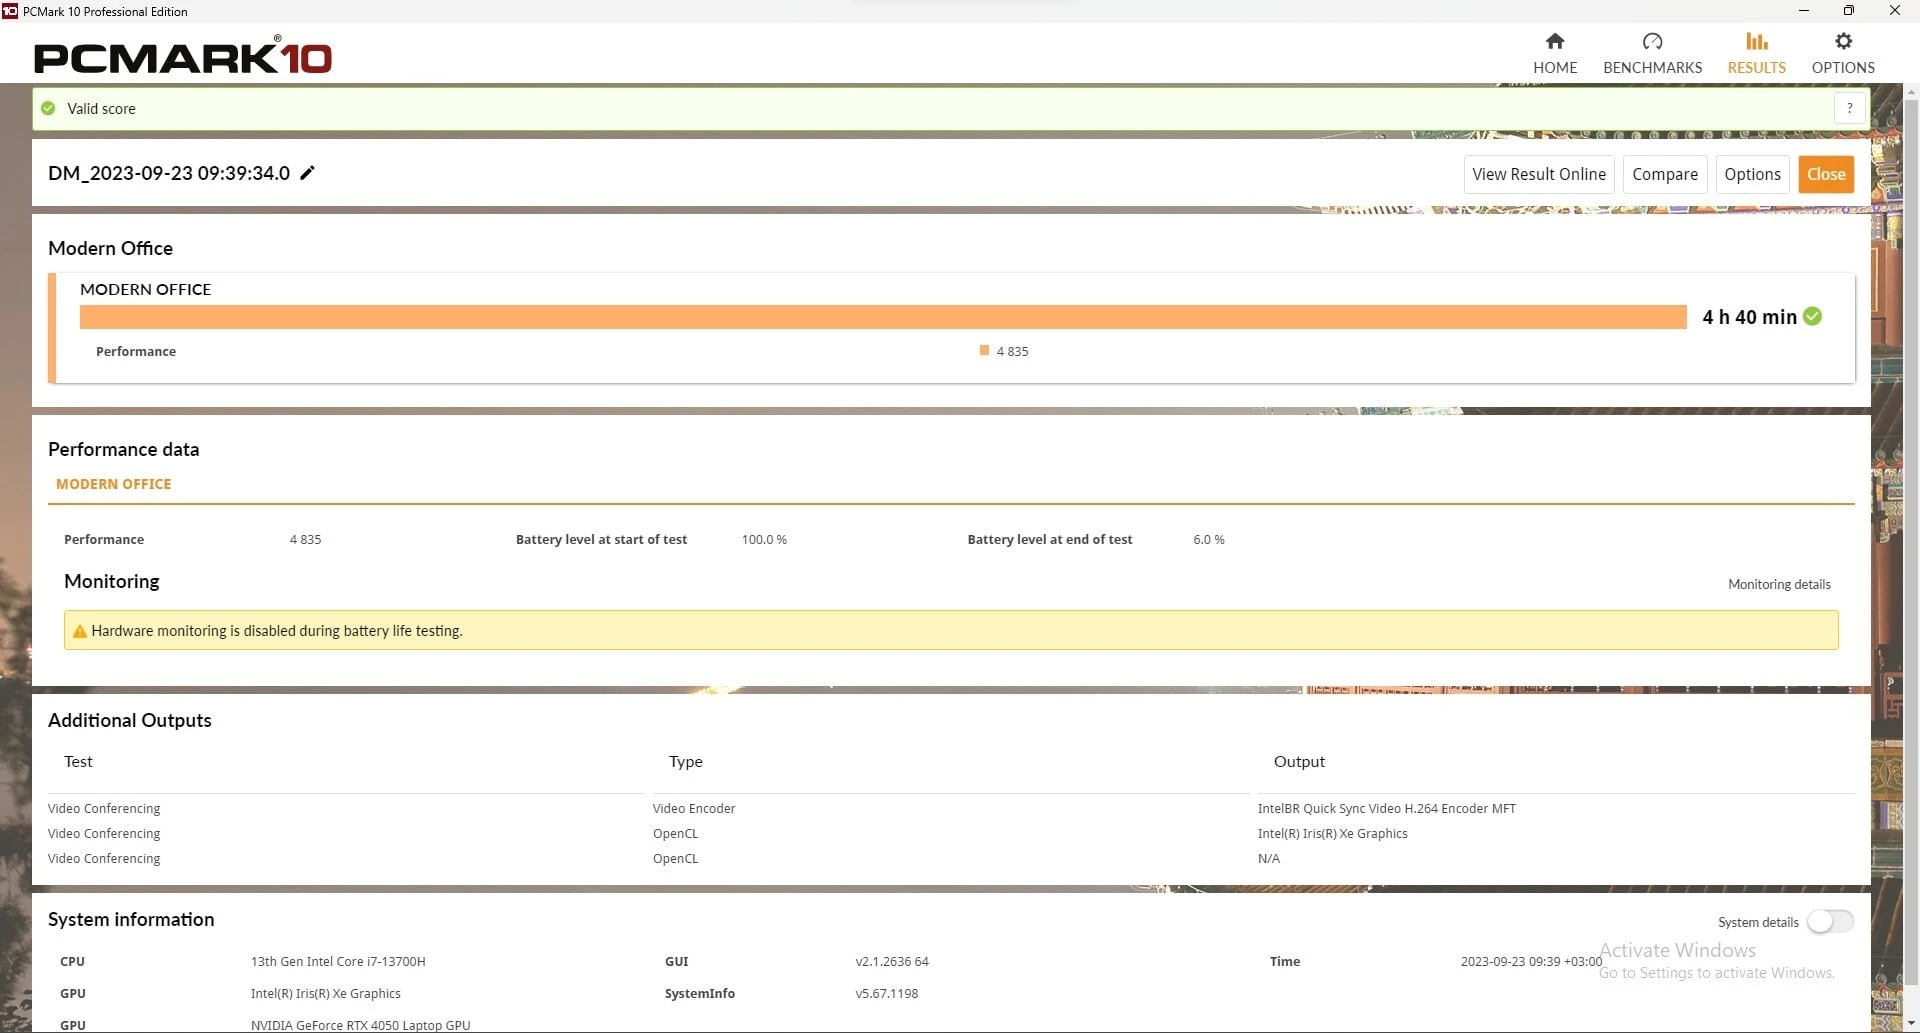Click the question mark help button
The image size is (1920, 1033).
coord(1849,108)
